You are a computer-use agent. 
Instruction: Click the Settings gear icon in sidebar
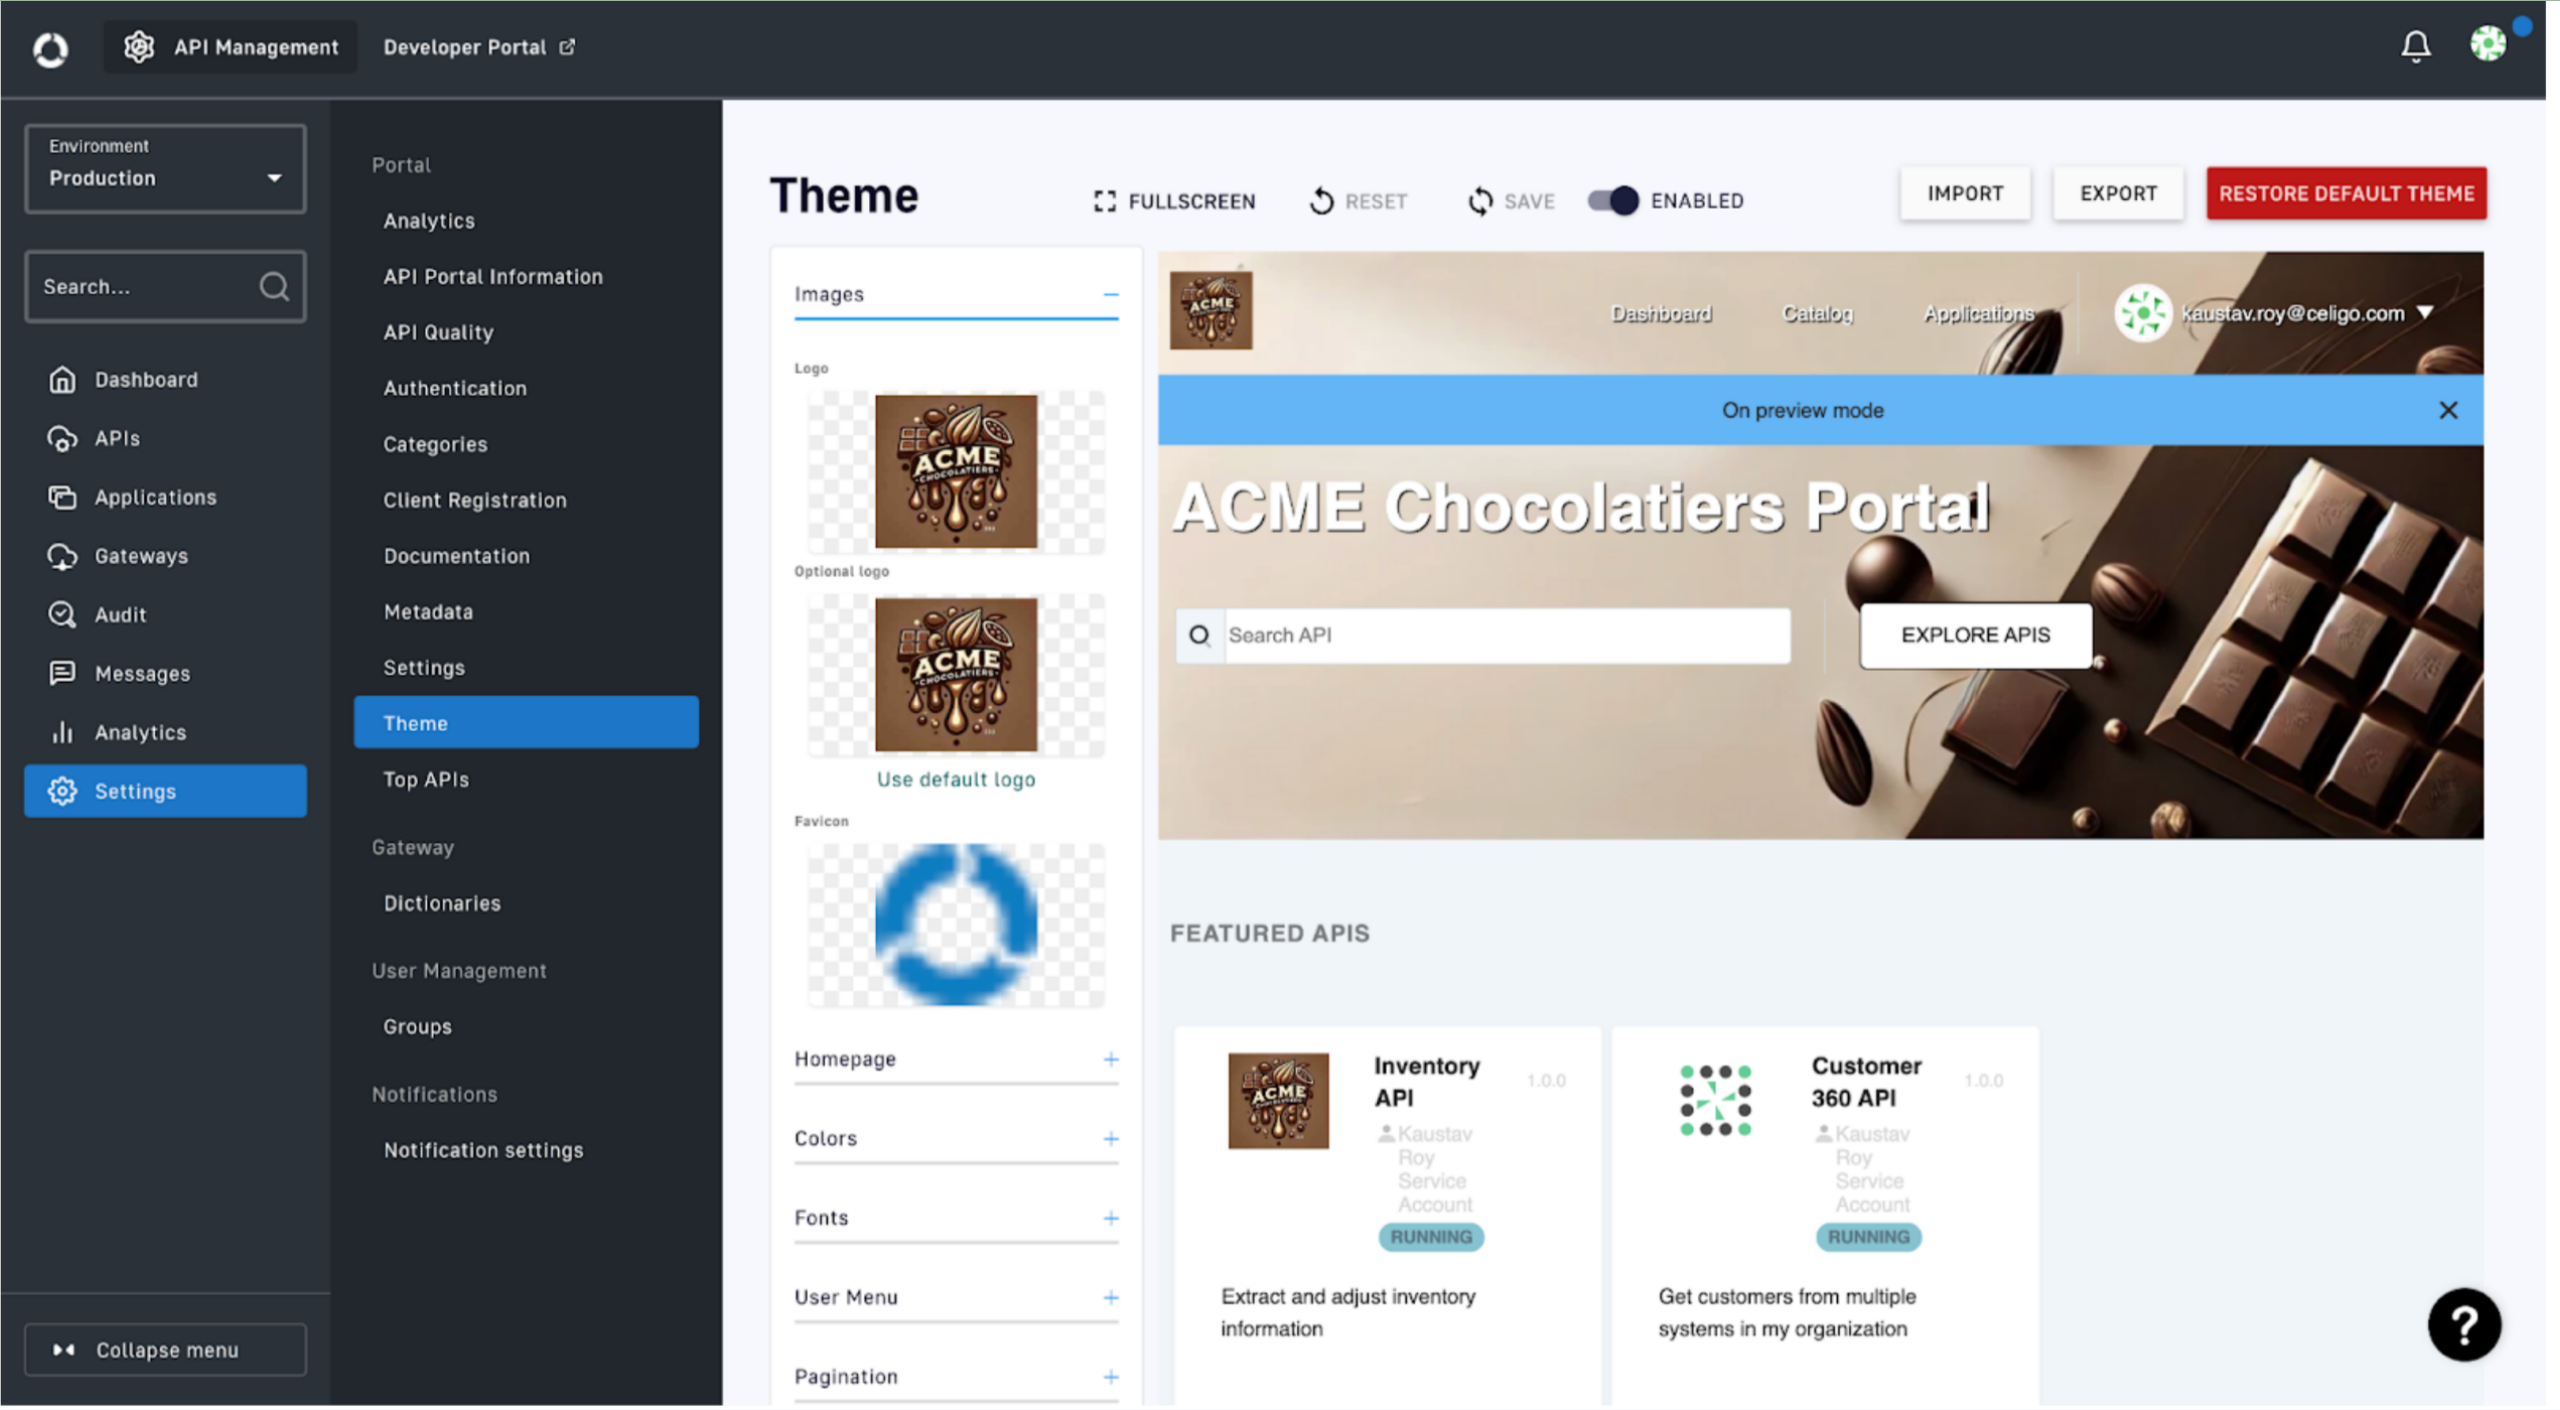62,790
